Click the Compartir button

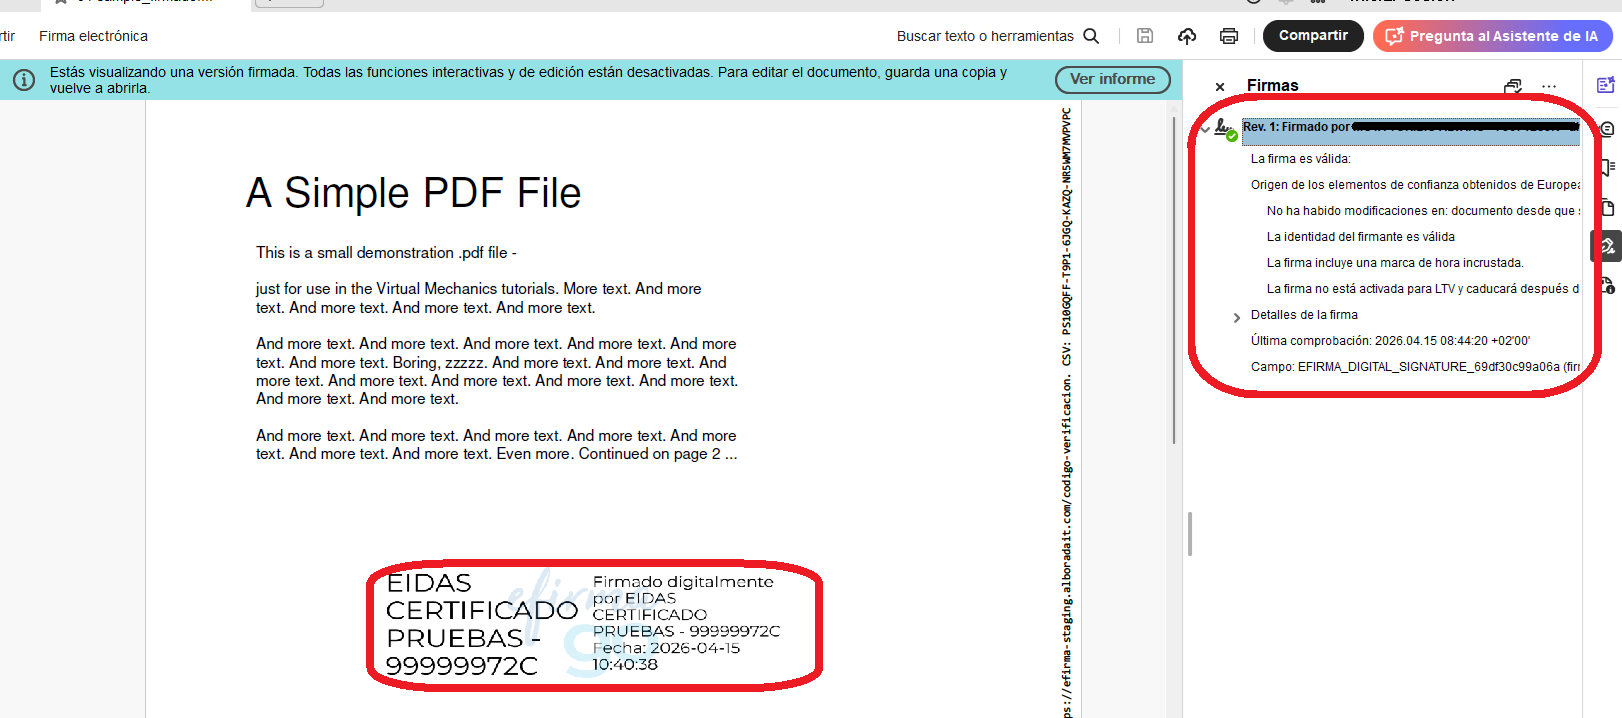[x=1313, y=36]
